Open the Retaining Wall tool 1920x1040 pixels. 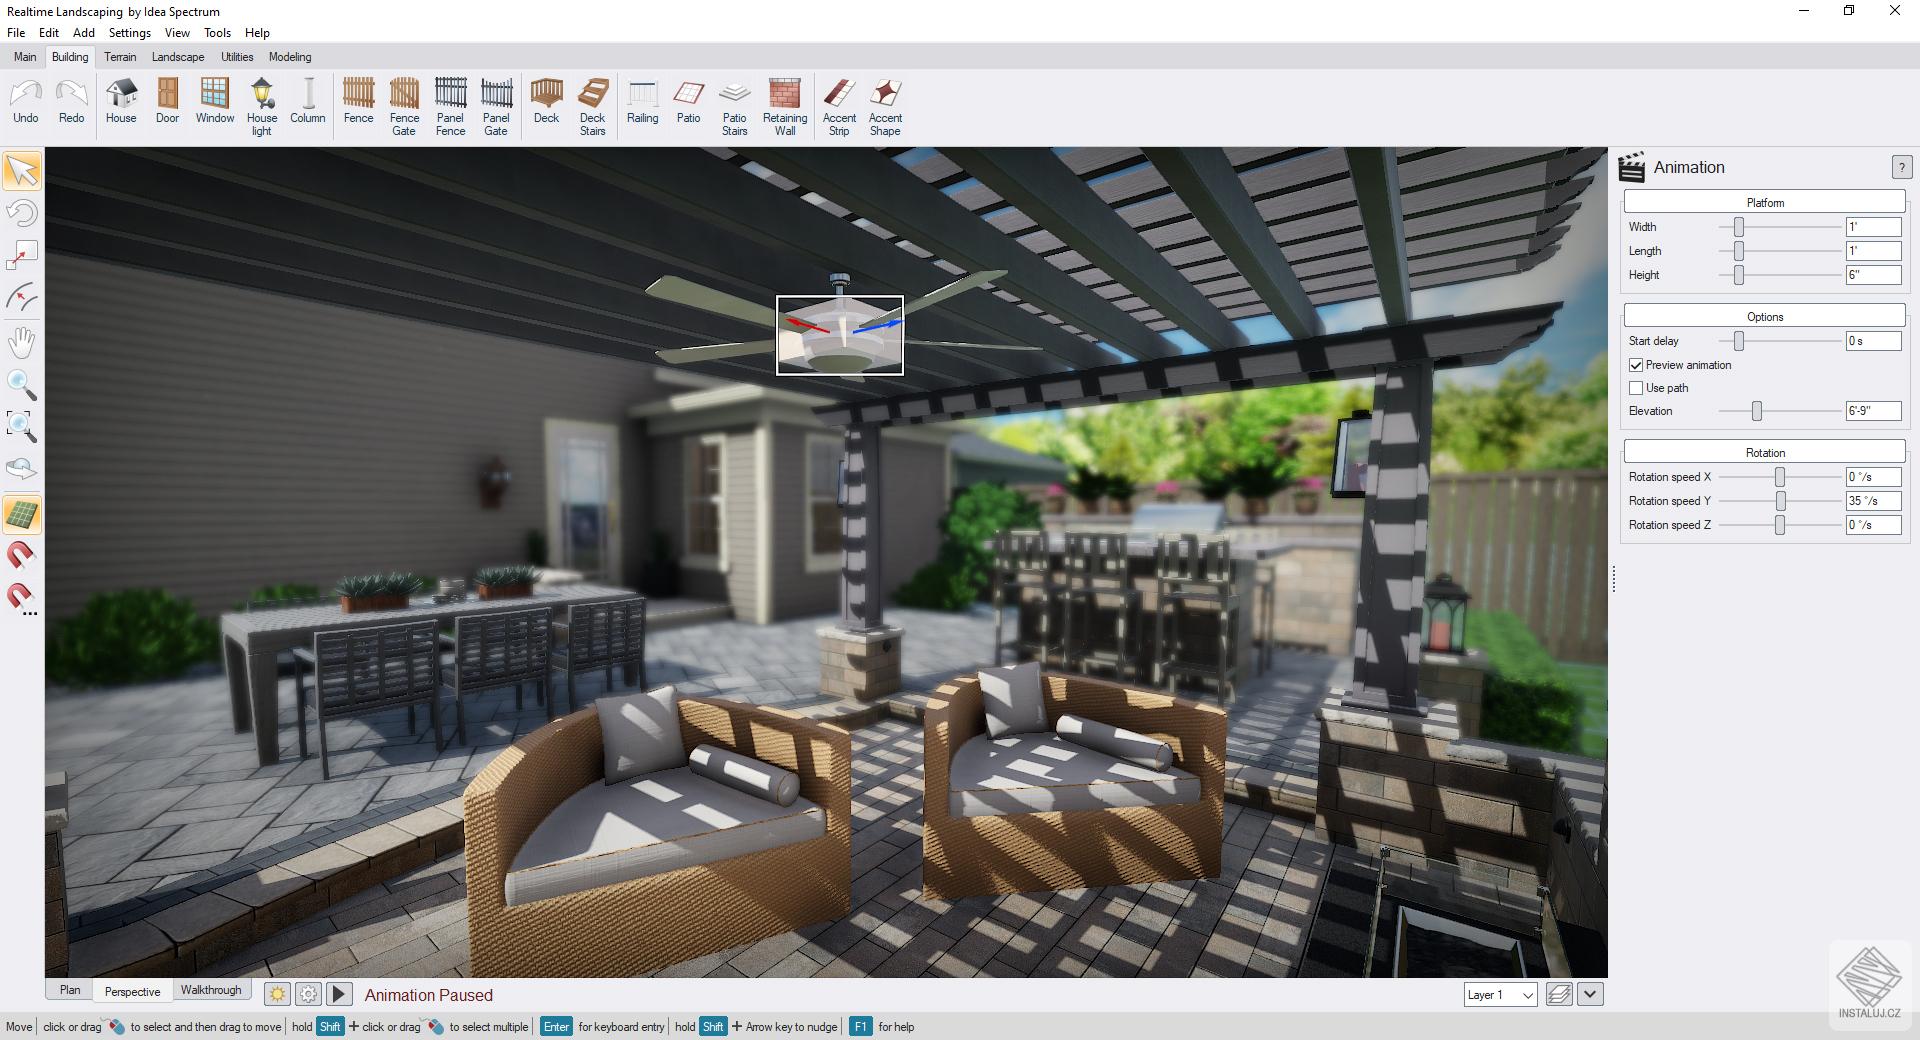point(784,104)
